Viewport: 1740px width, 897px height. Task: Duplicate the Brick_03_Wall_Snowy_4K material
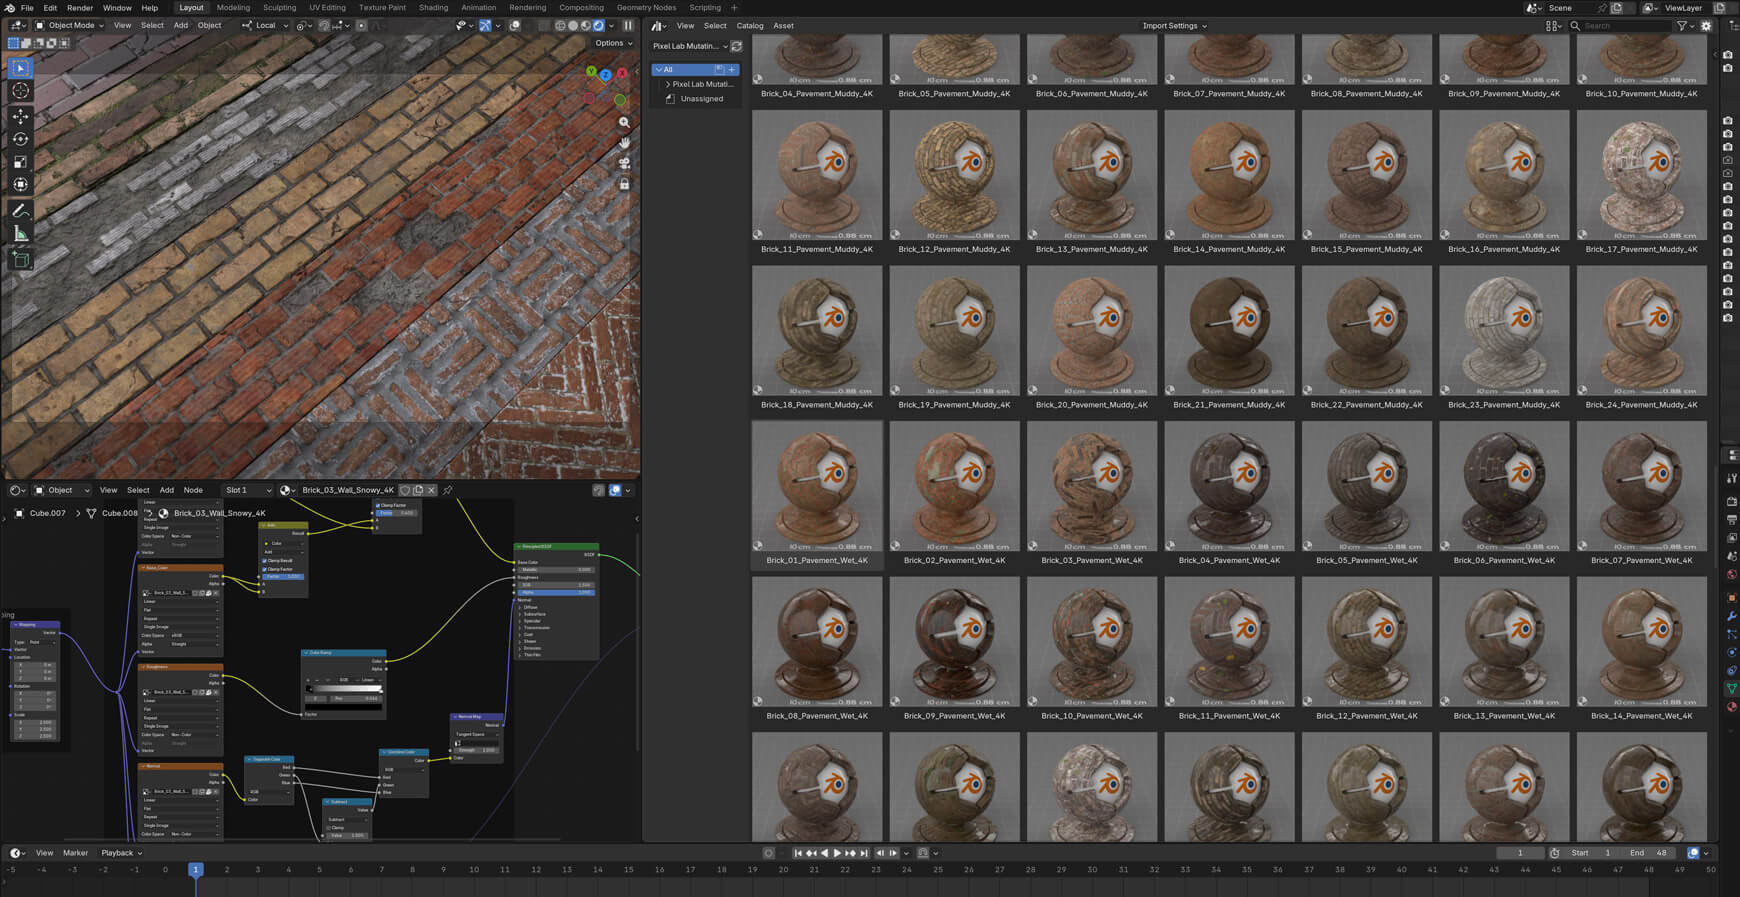pyautogui.click(x=418, y=490)
